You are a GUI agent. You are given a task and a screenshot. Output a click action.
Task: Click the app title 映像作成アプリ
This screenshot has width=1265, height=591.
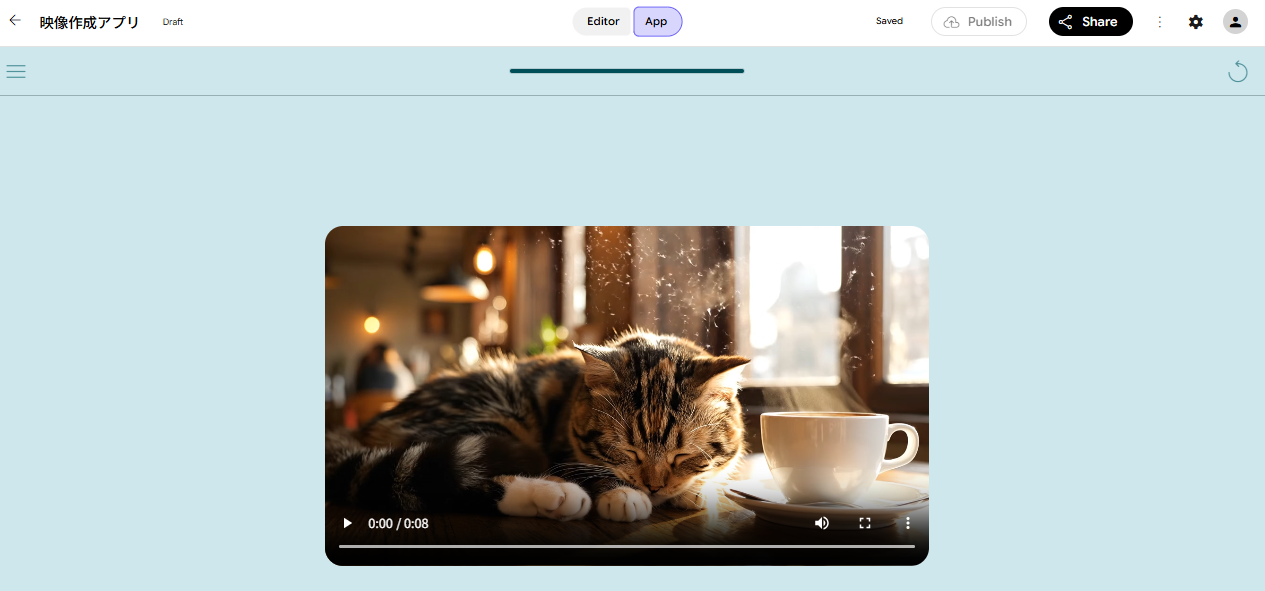coord(90,22)
